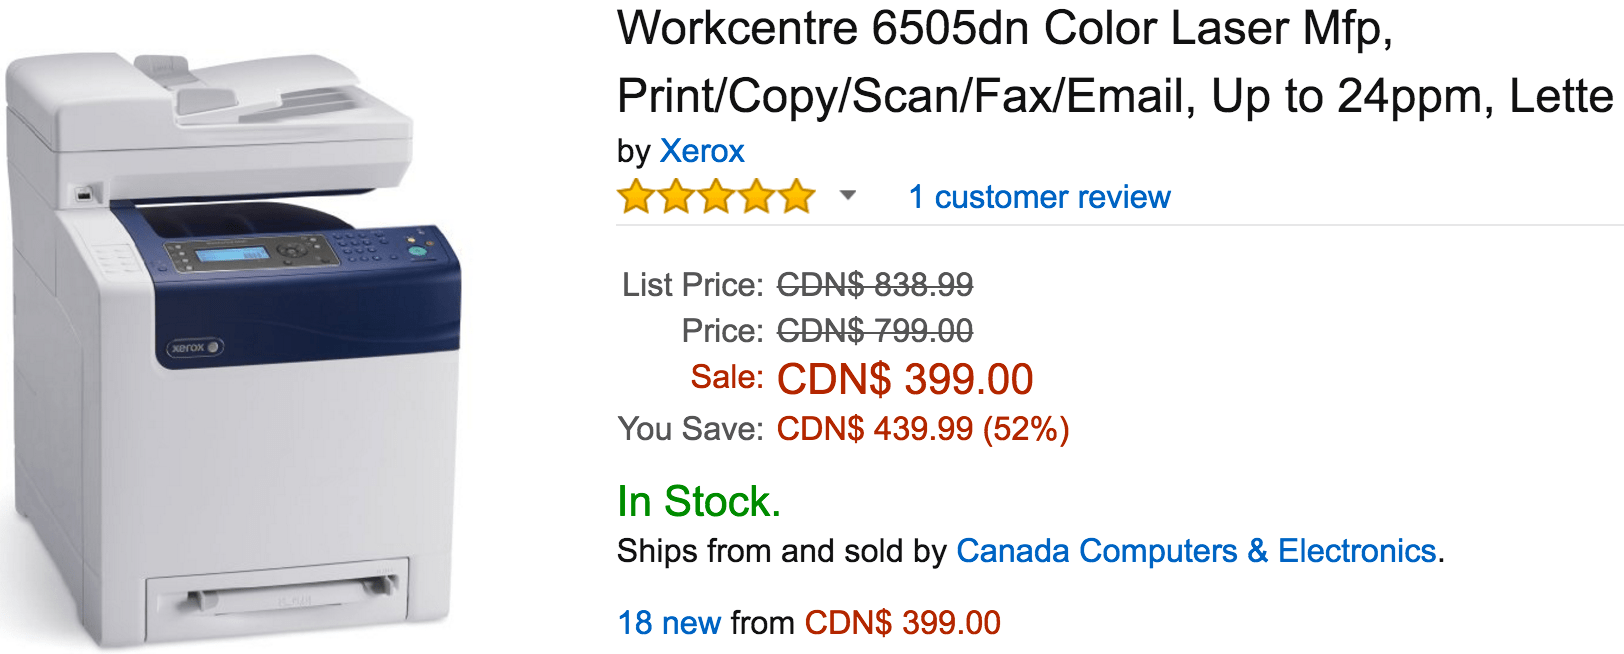
Task: Click the struck-through list price CDN$ 838.99
Action: [875, 285]
